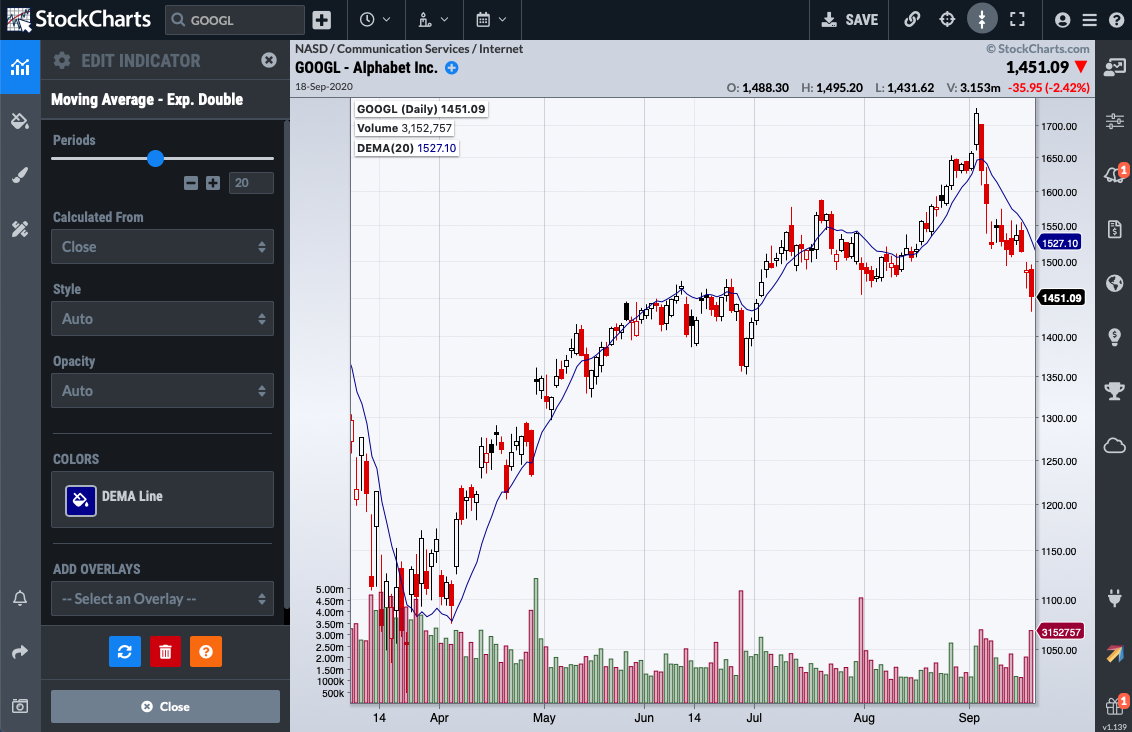1132x732 pixels.
Task: Click the Periods value field showing 20
Action: point(251,183)
